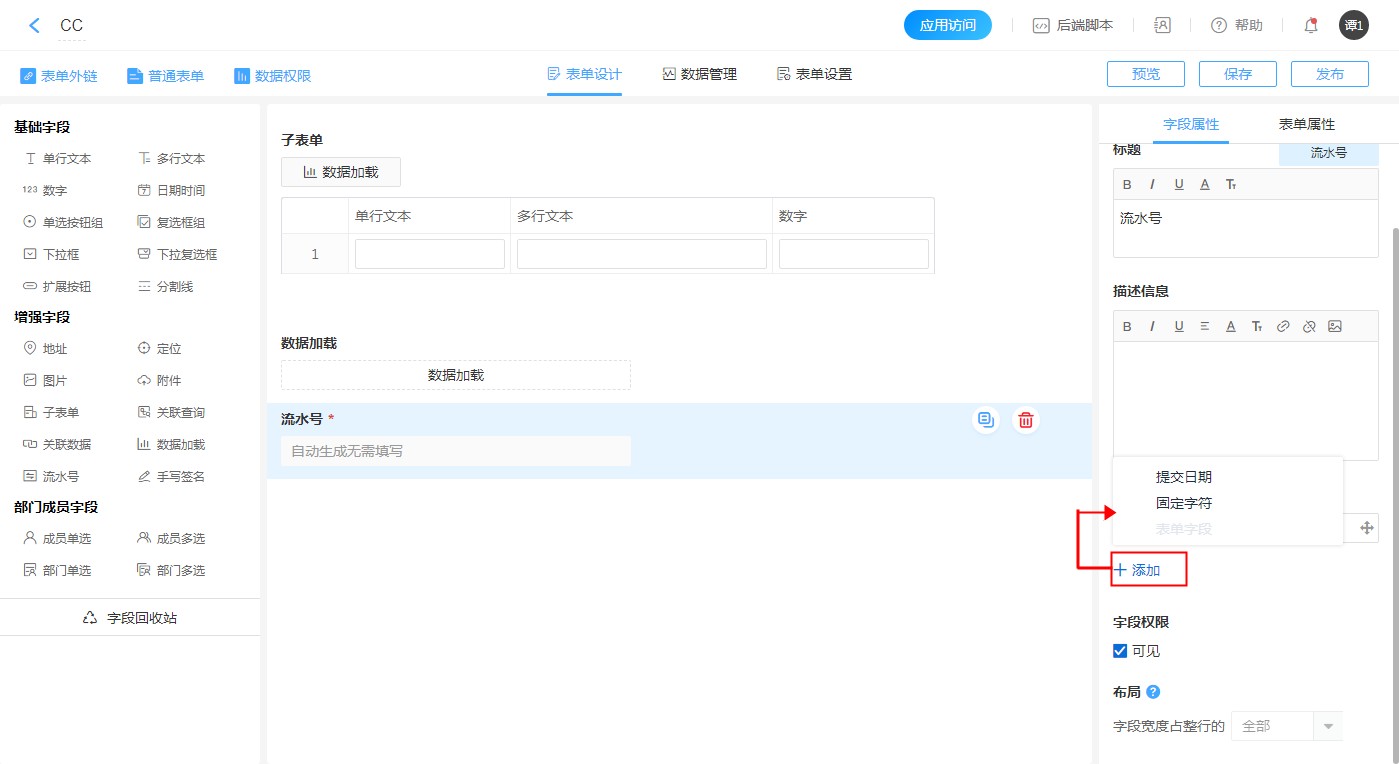
Task: Click the back arrow next to CC
Action: (x=35, y=26)
